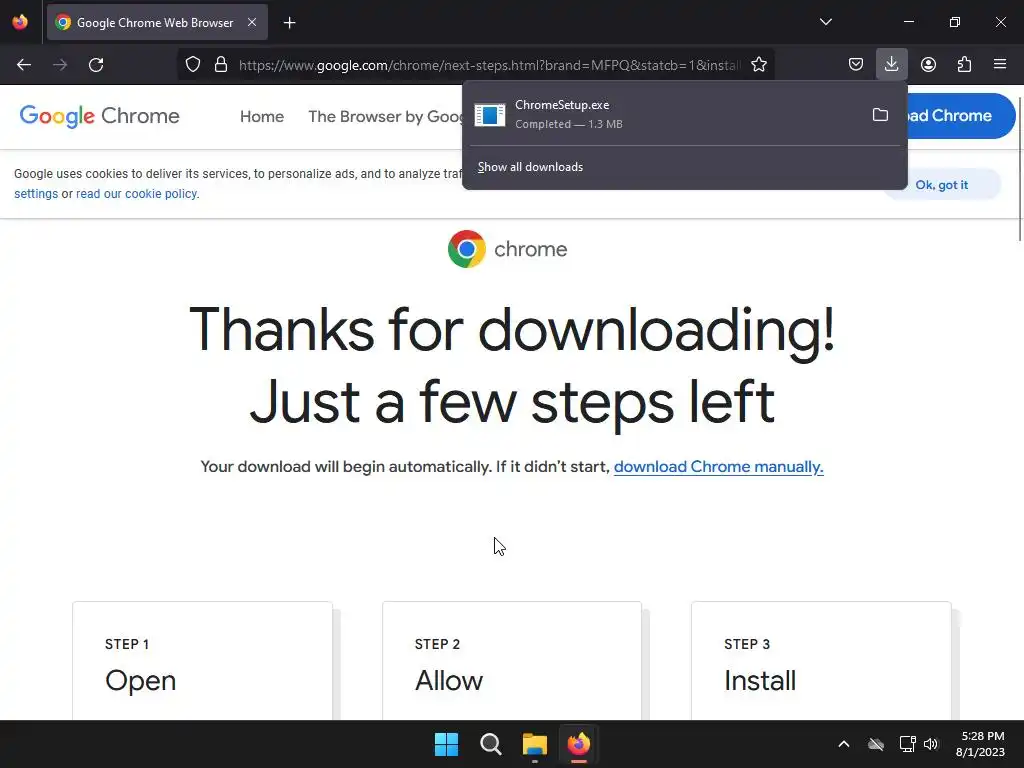Click the Google Chrome logo

[99, 116]
